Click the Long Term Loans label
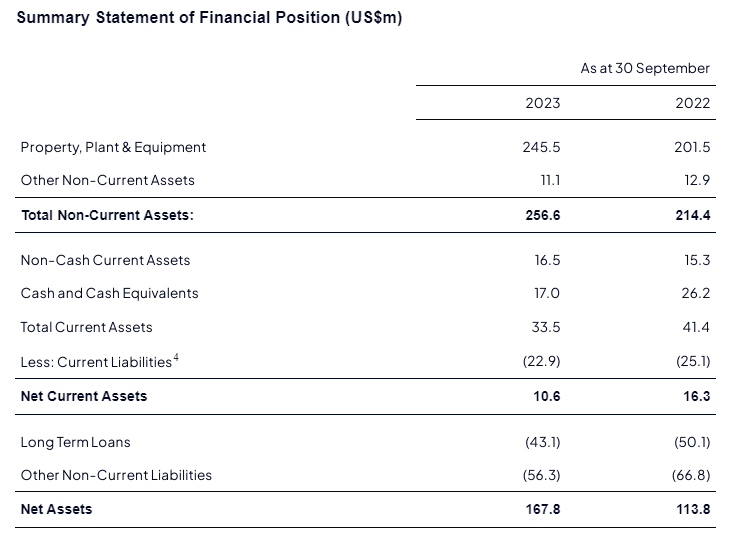 coord(75,442)
